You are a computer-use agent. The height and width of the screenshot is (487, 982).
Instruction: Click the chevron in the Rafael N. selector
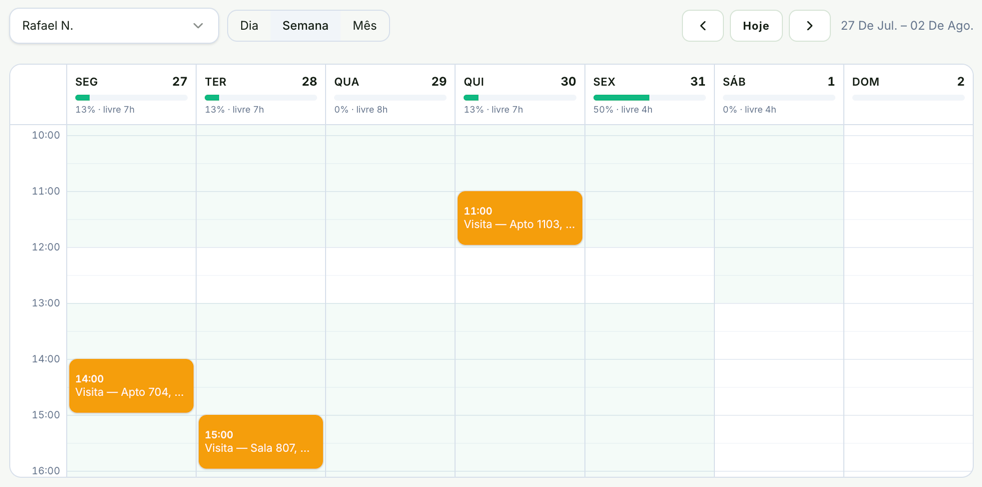(x=198, y=26)
